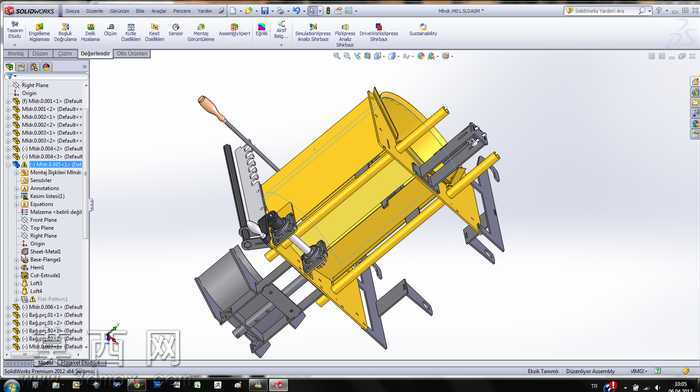Open the Yardım menu
The width and height of the screenshot is (700, 392).
coord(205,11)
